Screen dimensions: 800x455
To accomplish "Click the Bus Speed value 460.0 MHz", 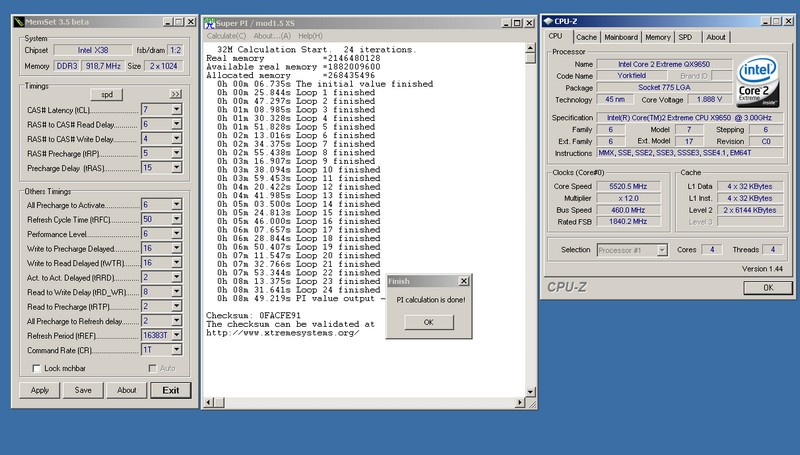I will pyautogui.click(x=628, y=210).
